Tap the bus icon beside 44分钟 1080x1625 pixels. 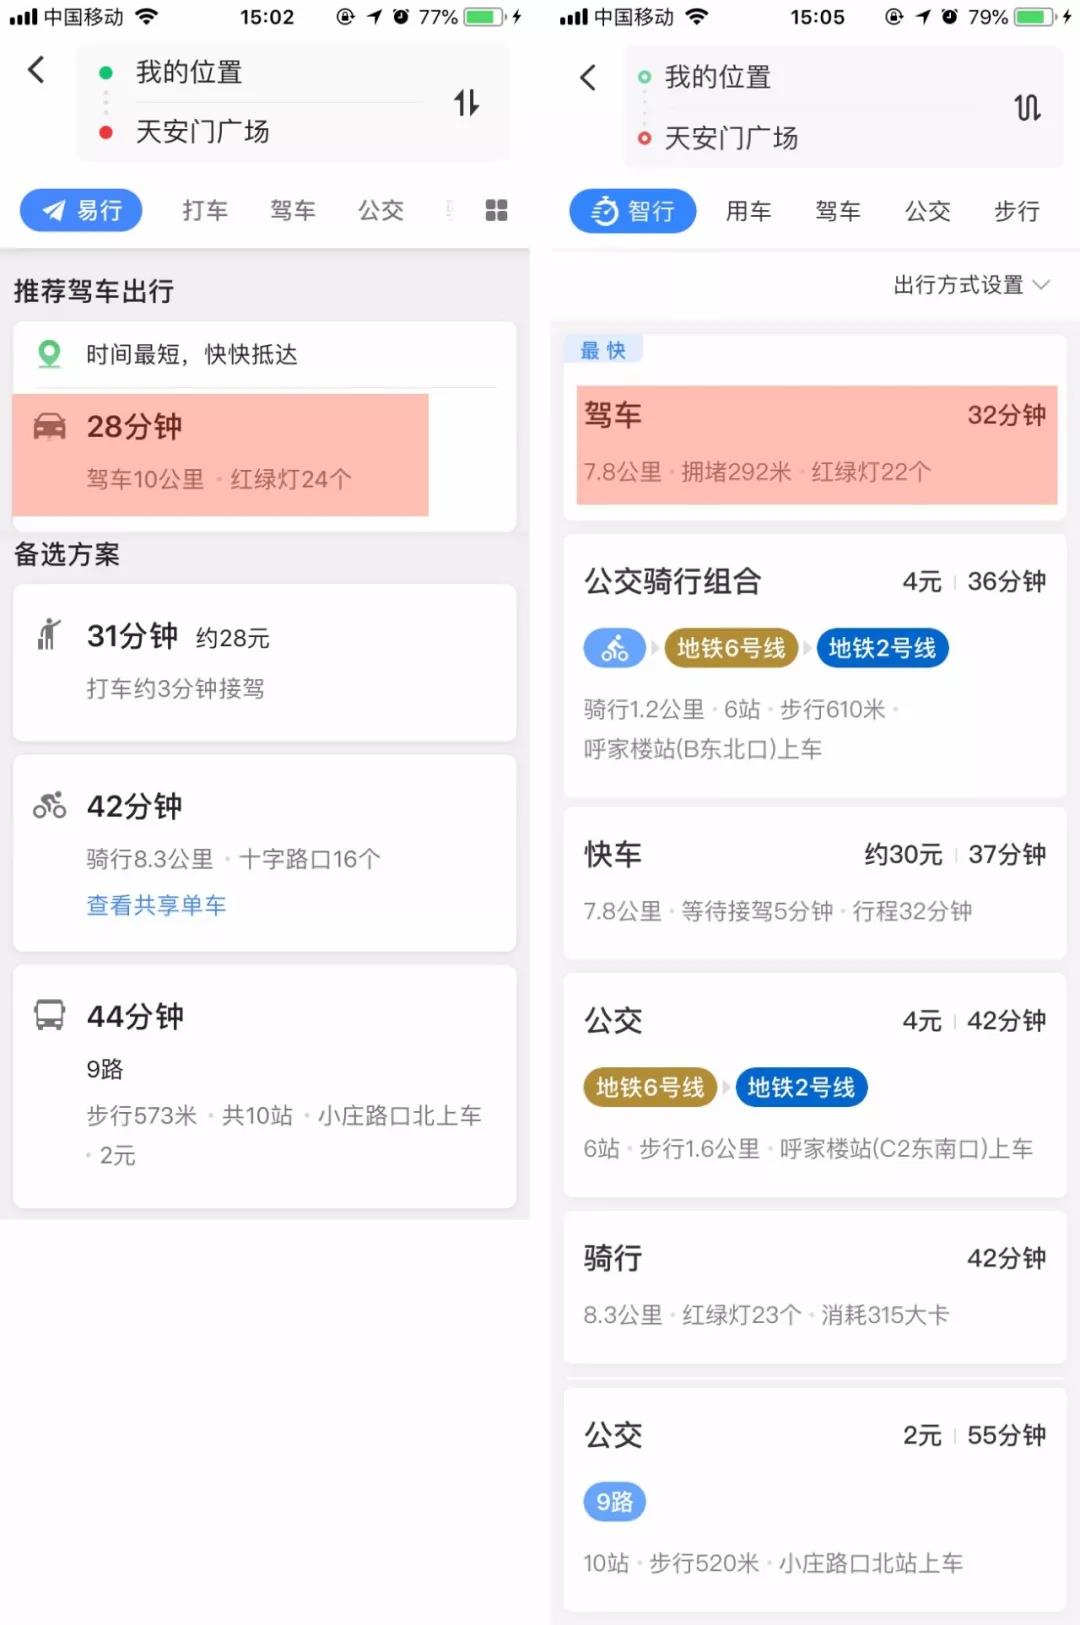click(49, 1015)
